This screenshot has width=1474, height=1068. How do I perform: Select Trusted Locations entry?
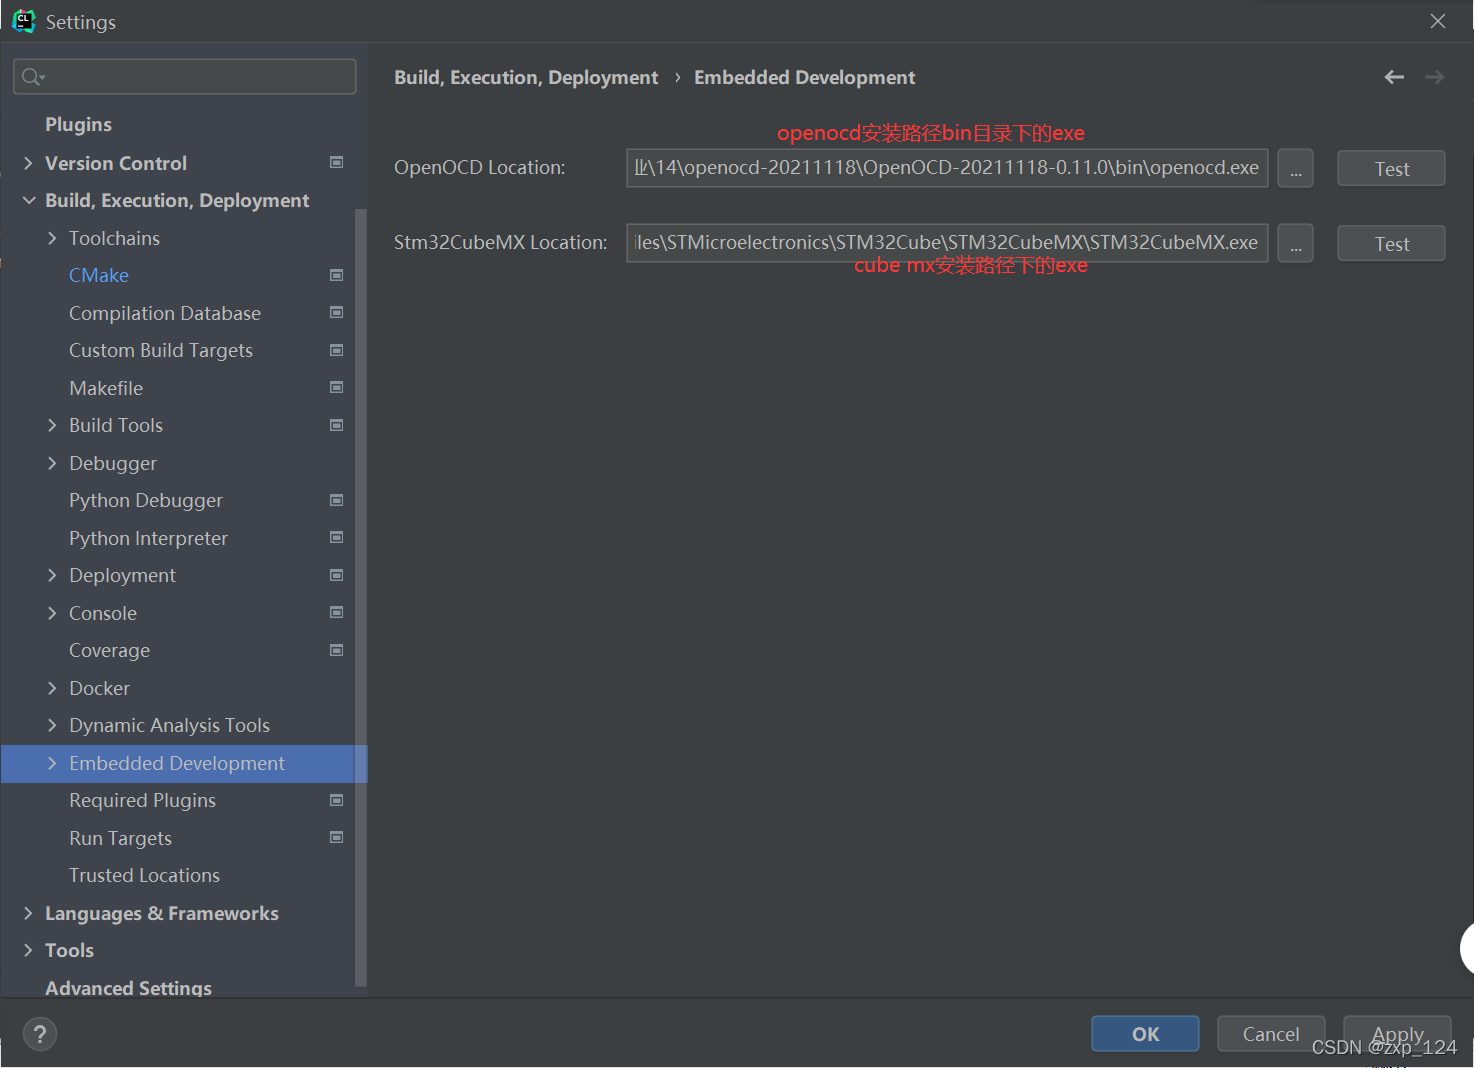coord(145,875)
